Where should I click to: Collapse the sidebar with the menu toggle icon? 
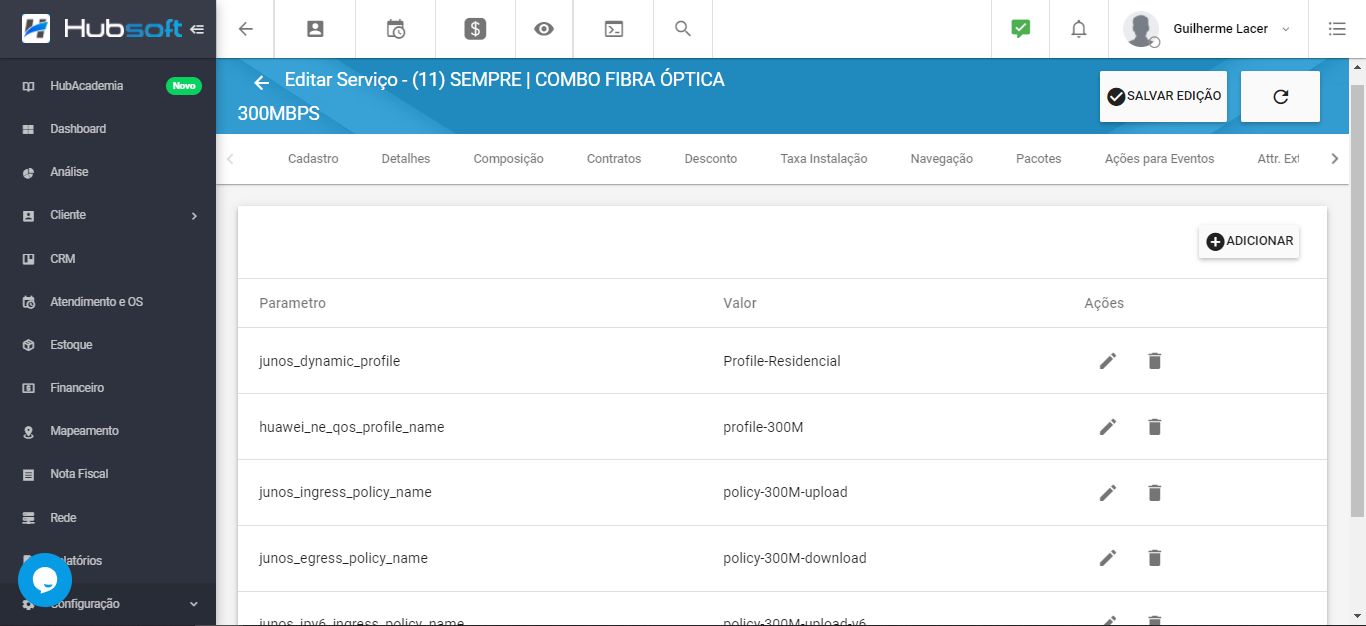197,29
